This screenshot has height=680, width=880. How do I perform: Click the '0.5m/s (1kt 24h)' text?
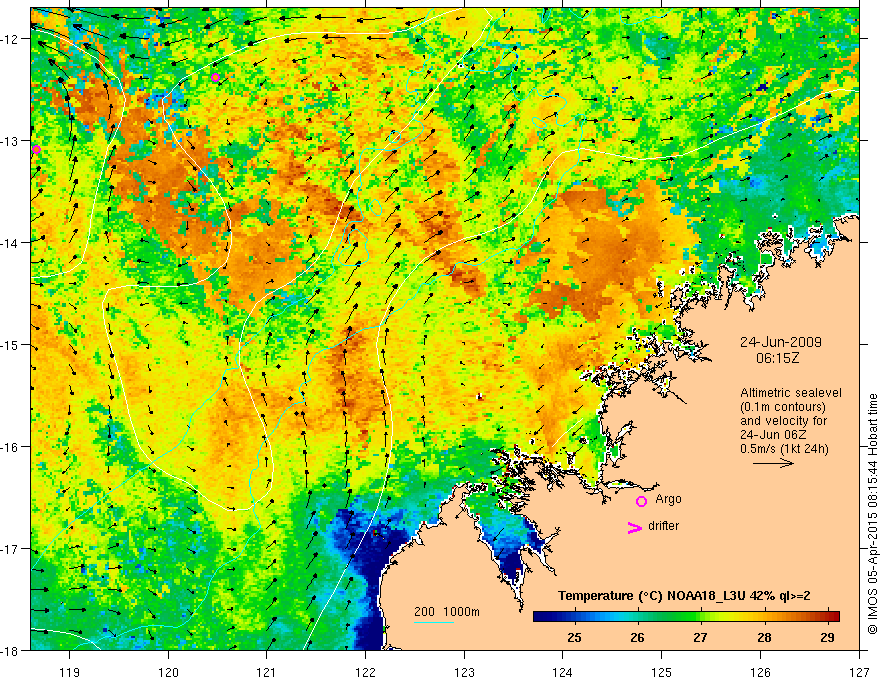784,449
